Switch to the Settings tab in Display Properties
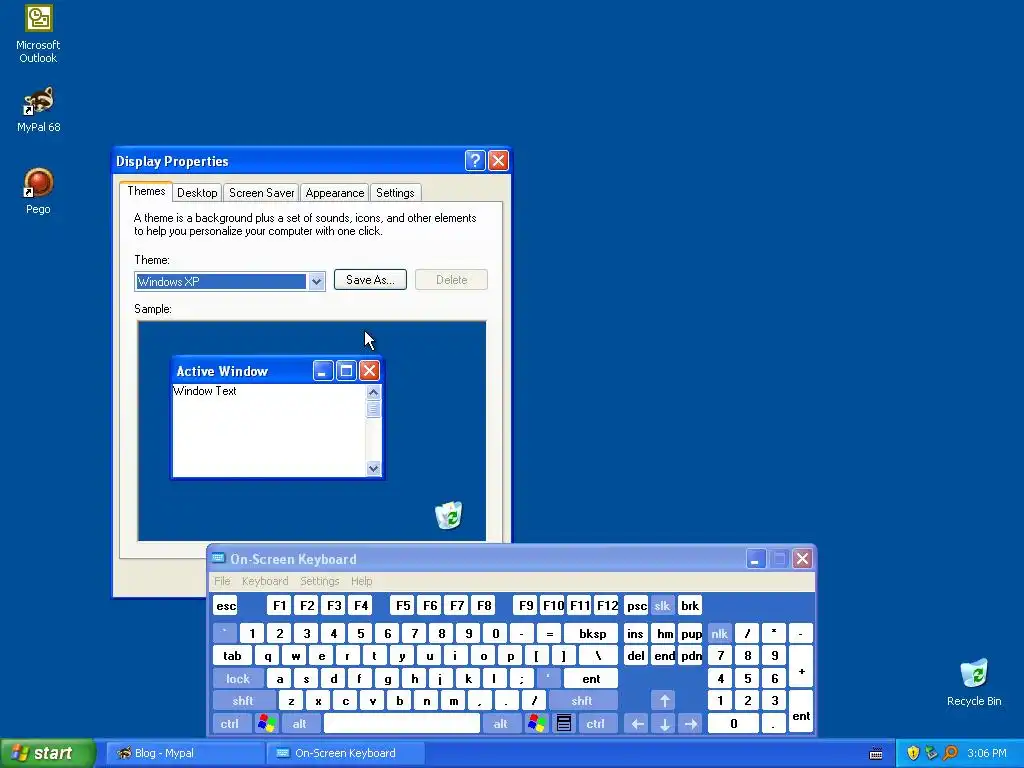This screenshot has height=768, width=1024. tap(395, 193)
